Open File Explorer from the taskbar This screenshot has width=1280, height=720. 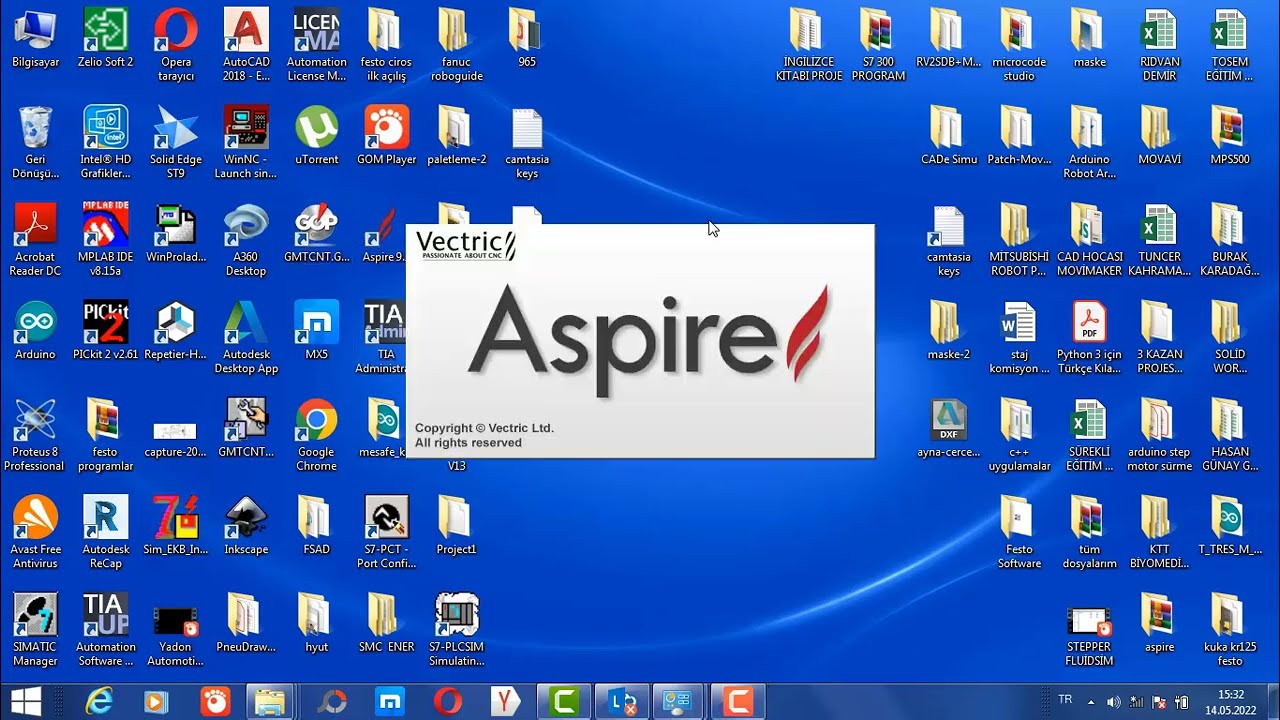[271, 702]
